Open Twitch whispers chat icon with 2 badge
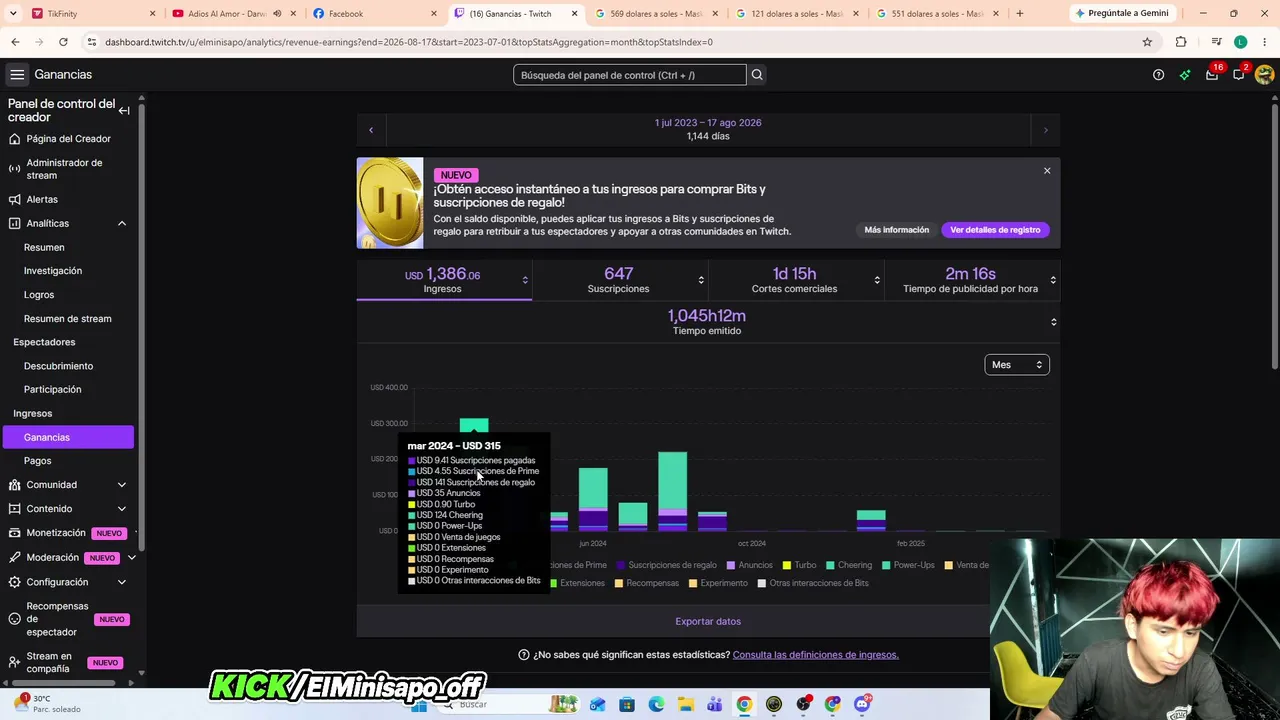The height and width of the screenshot is (720, 1280). pyautogui.click(x=1239, y=74)
